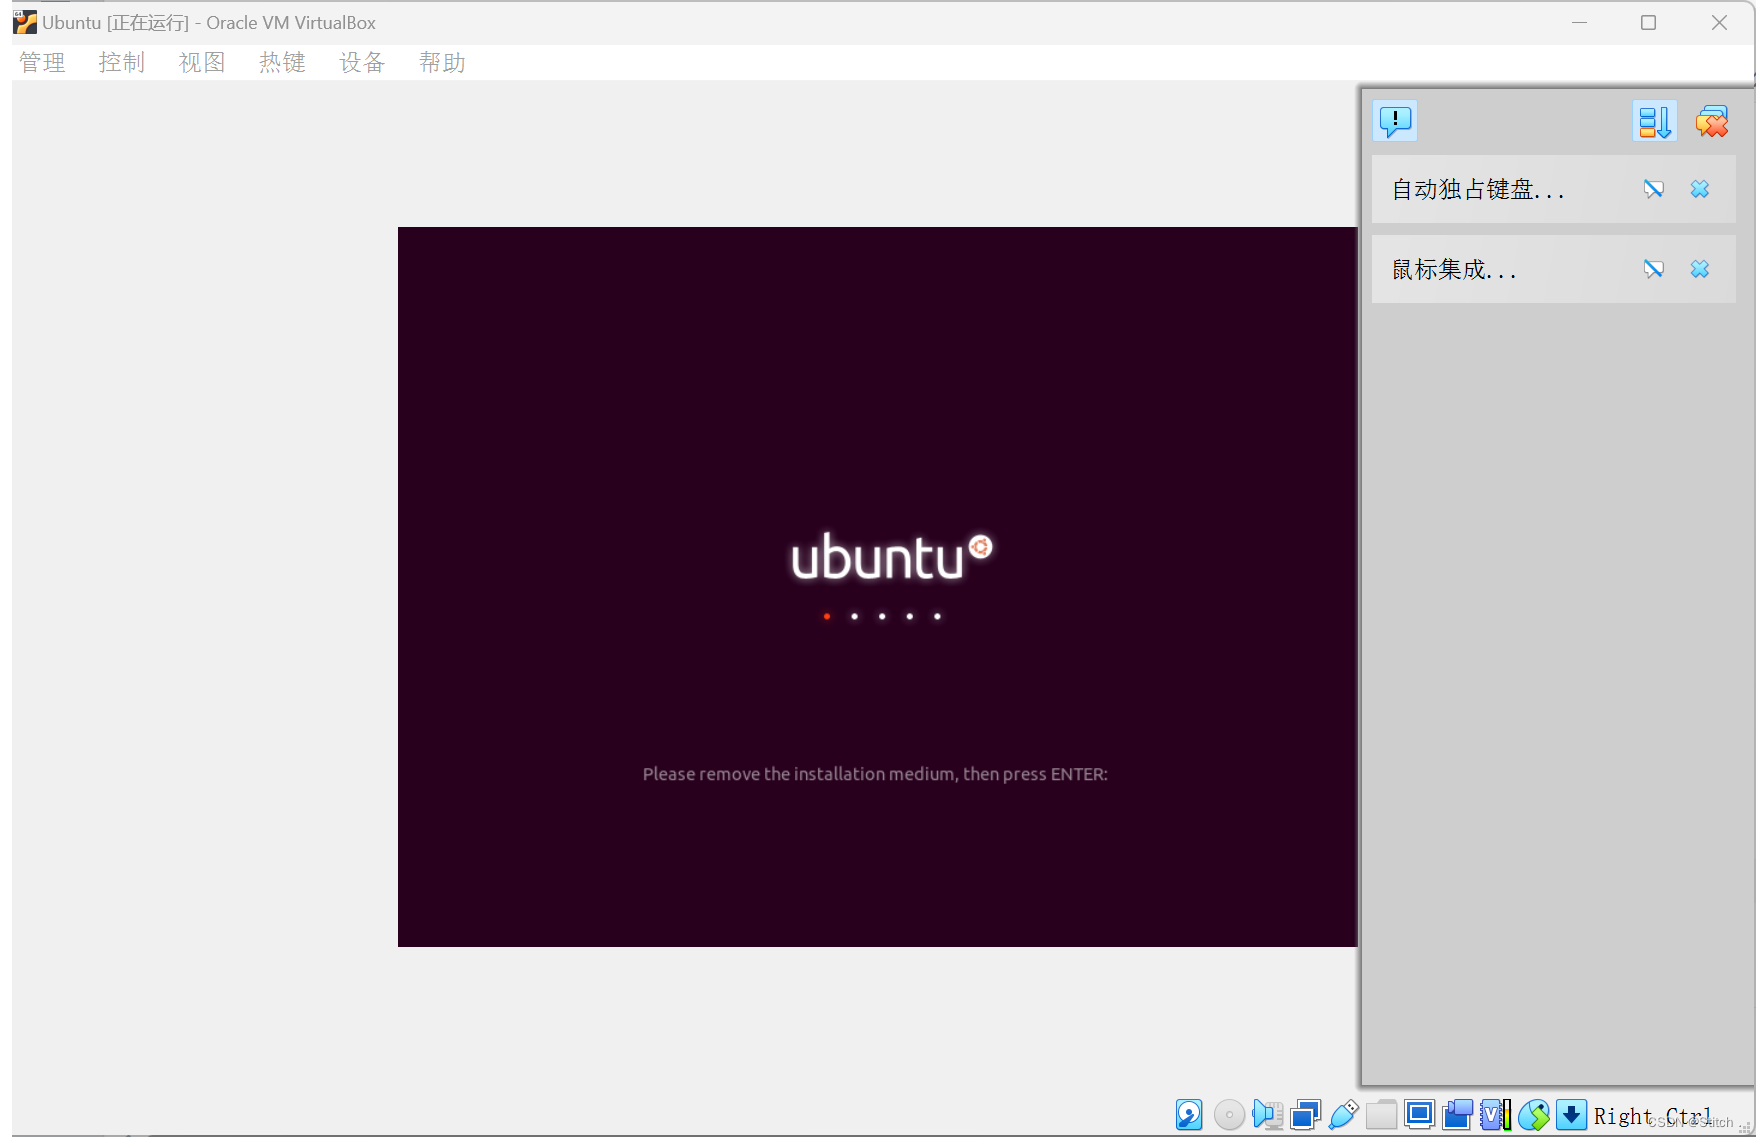This screenshot has width=1756, height=1137.
Task: Click the keyboard capture arrow status icon
Action: tap(1571, 1114)
